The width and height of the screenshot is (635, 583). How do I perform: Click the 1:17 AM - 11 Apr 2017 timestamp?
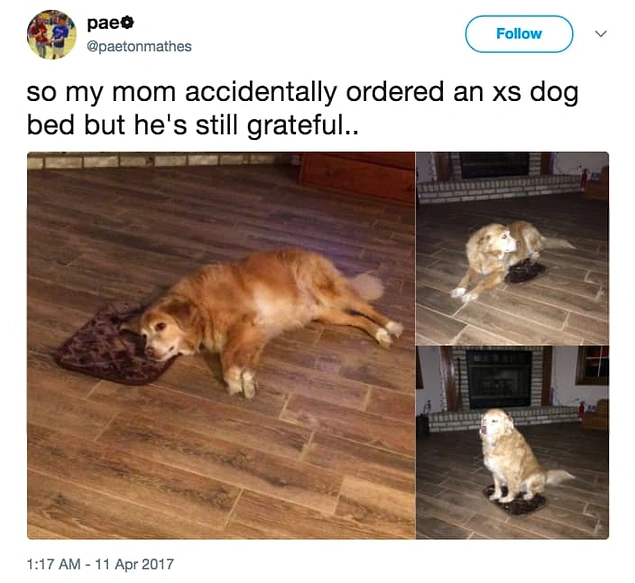click(100, 564)
